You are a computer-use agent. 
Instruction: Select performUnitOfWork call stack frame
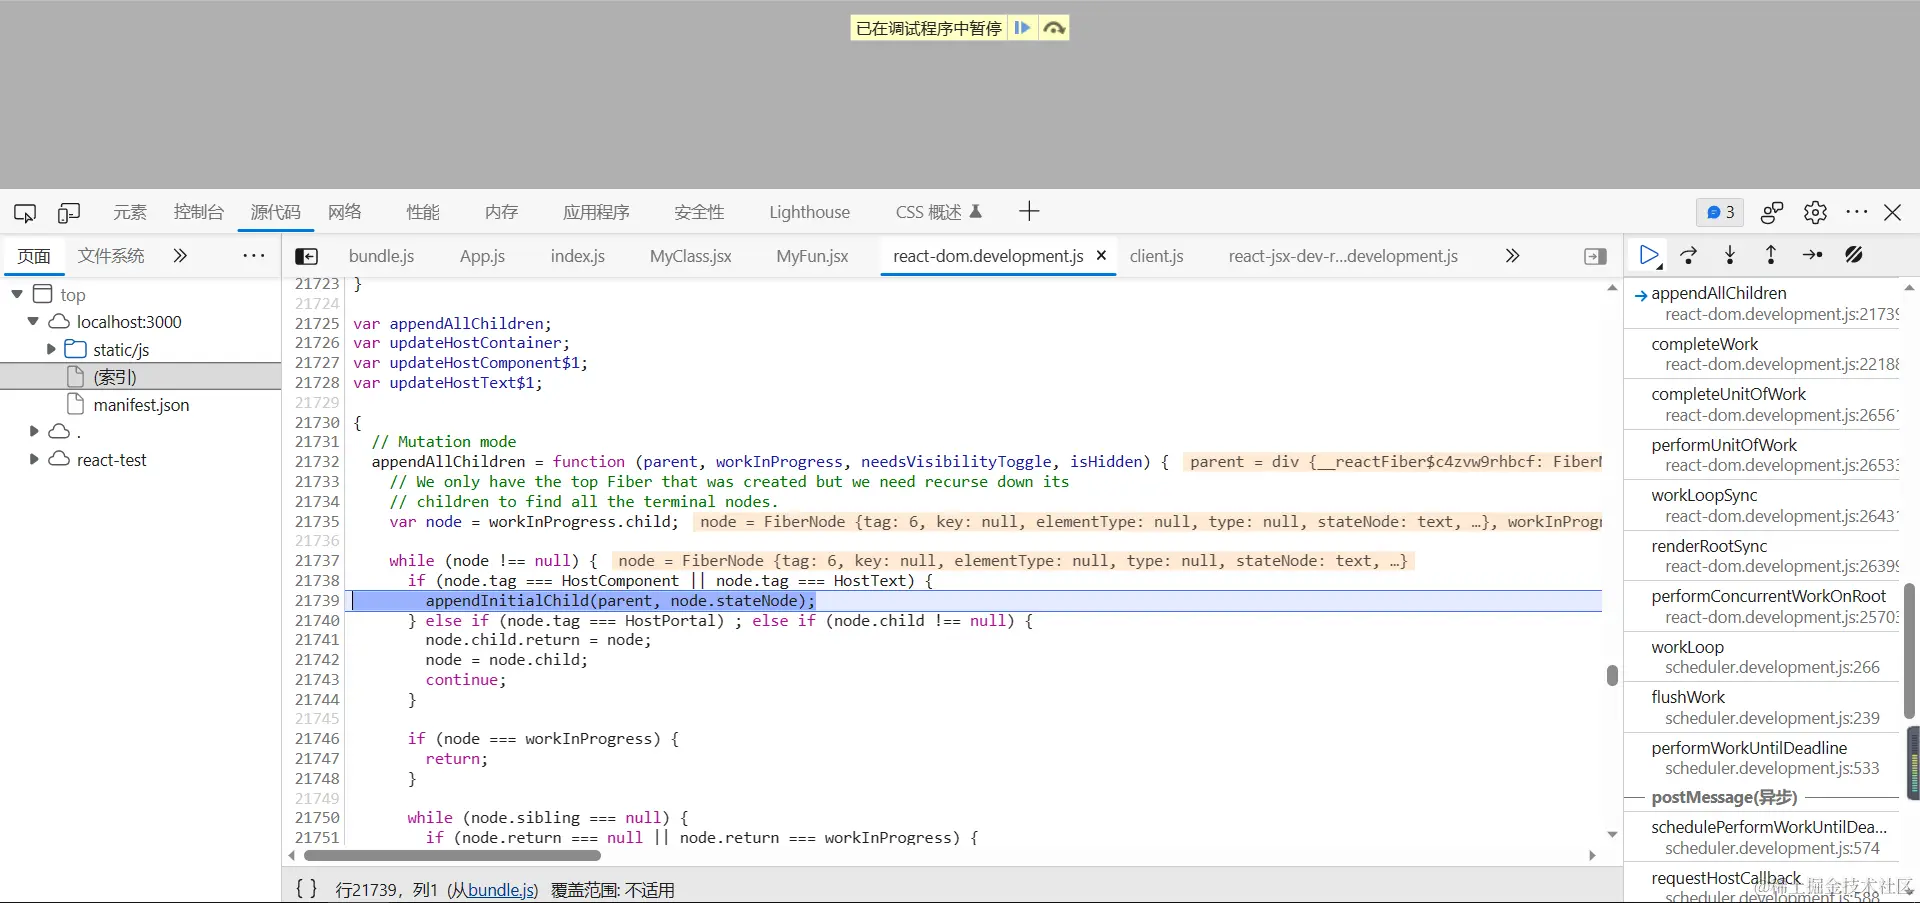[1762, 455]
